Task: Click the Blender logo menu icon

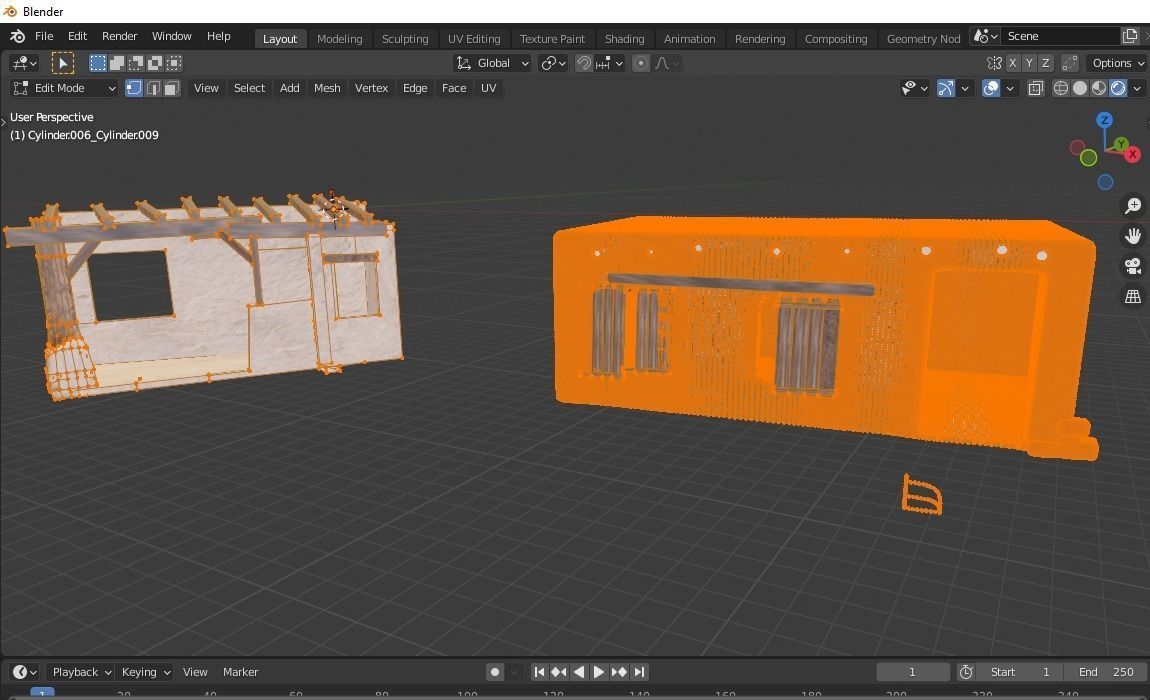Action: (18, 36)
